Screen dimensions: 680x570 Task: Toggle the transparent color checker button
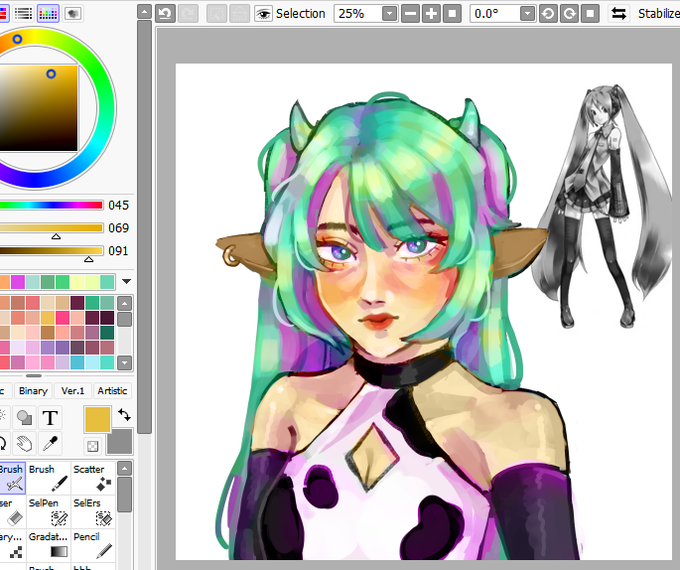click(92, 446)
